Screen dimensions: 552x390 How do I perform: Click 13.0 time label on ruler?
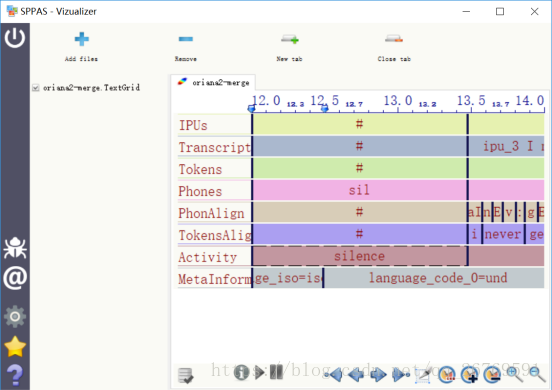coord(397,101)
